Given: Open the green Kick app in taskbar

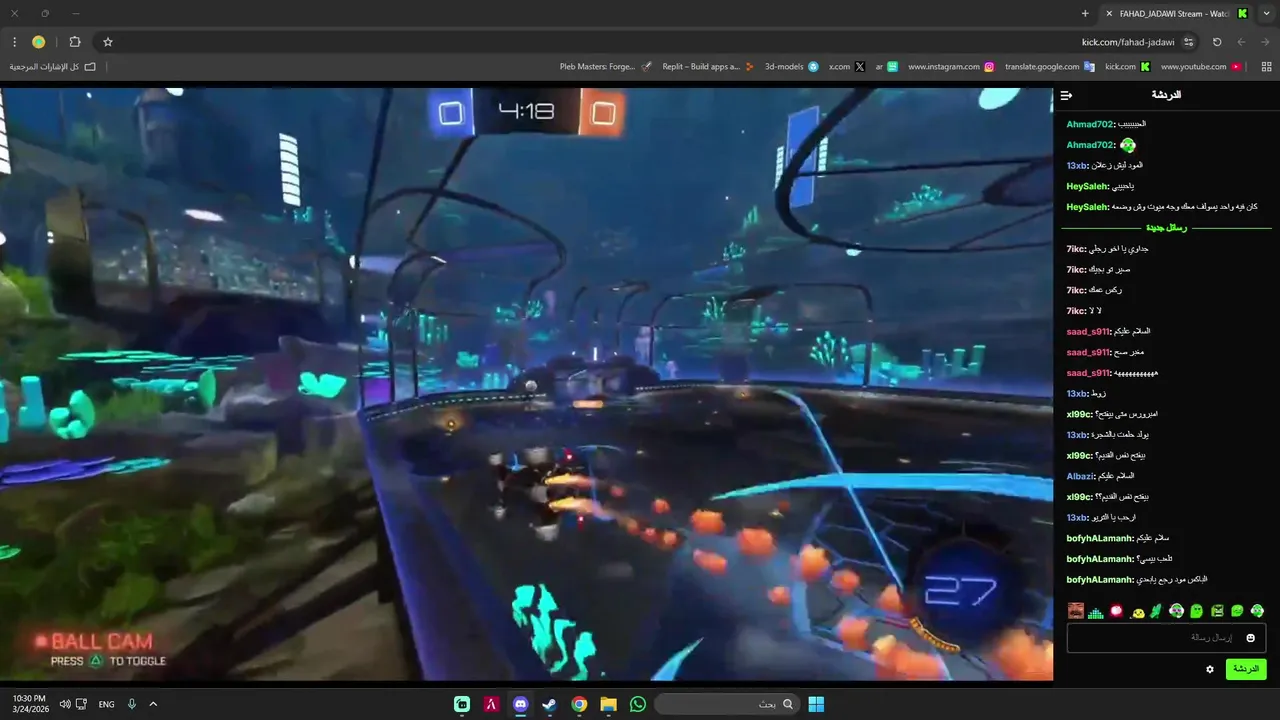Looking at the screenshot, I should (x=462, y=704).
